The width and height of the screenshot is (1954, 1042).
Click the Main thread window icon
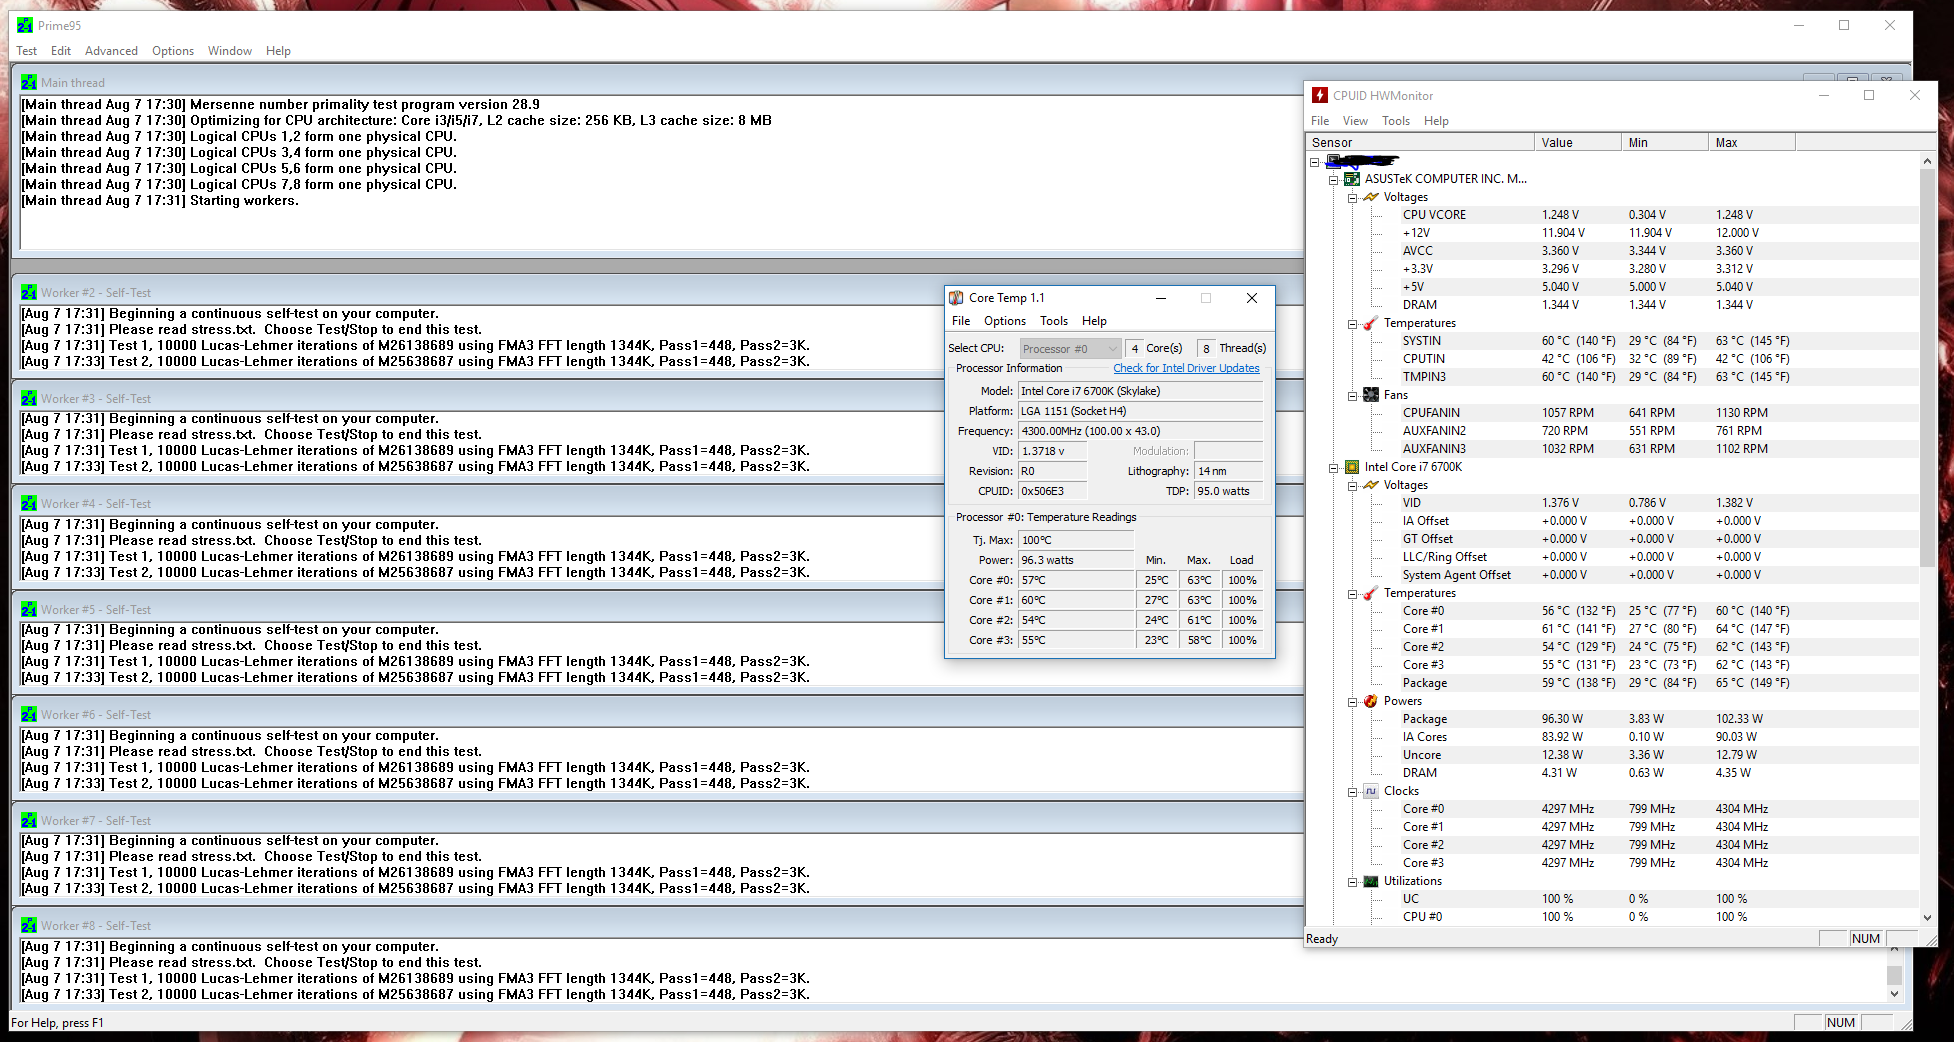click(29, 82)
